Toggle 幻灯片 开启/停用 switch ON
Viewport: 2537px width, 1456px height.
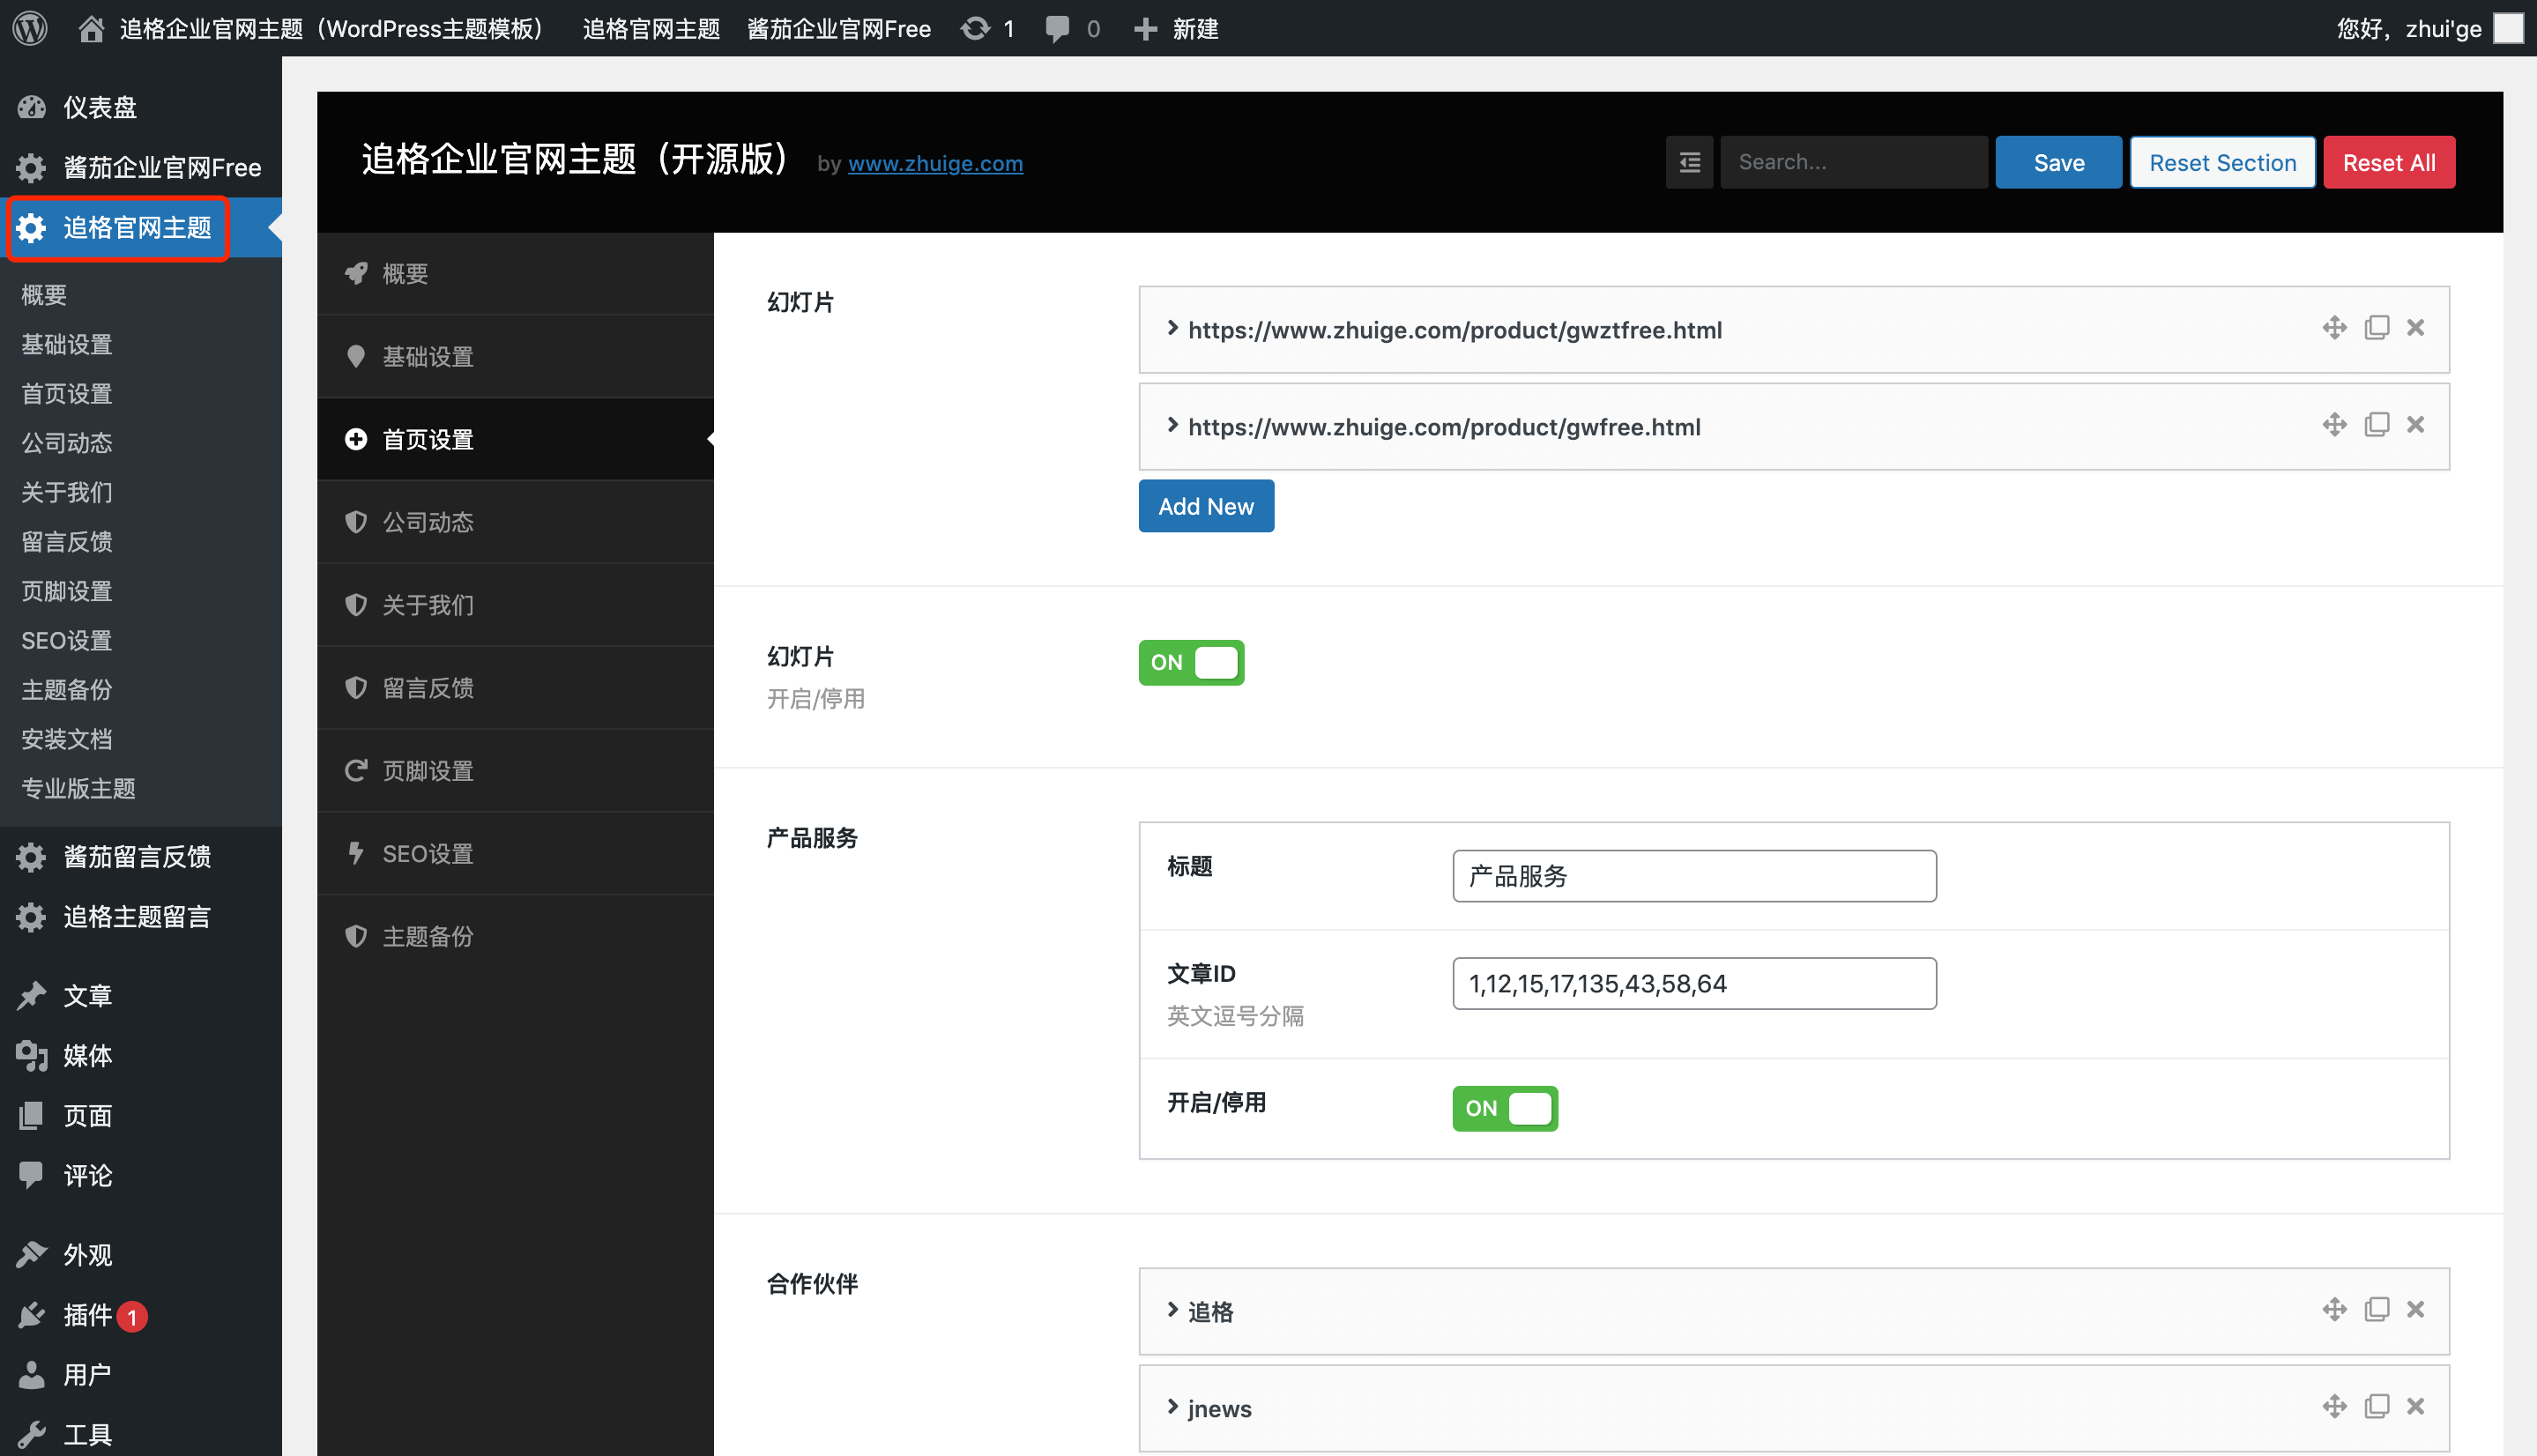click(1190, 662)
